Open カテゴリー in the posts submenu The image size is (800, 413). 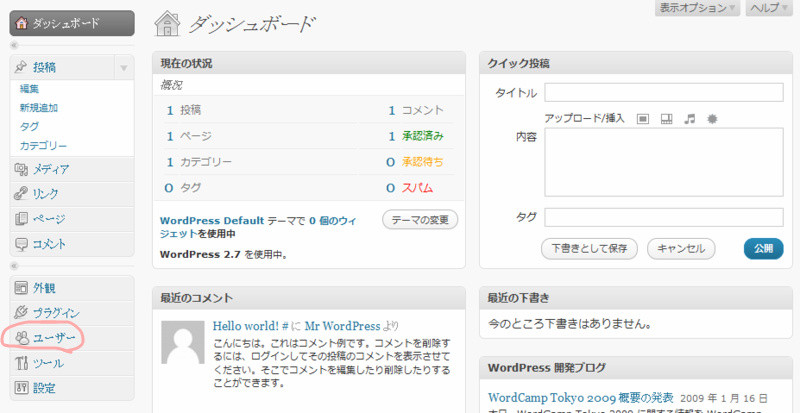[43, 146]
